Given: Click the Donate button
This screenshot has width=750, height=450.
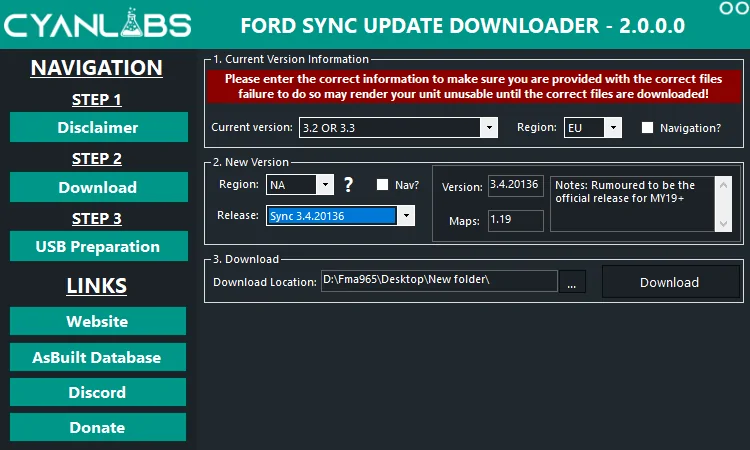Looking at the screenshot, I should [98, 427].
